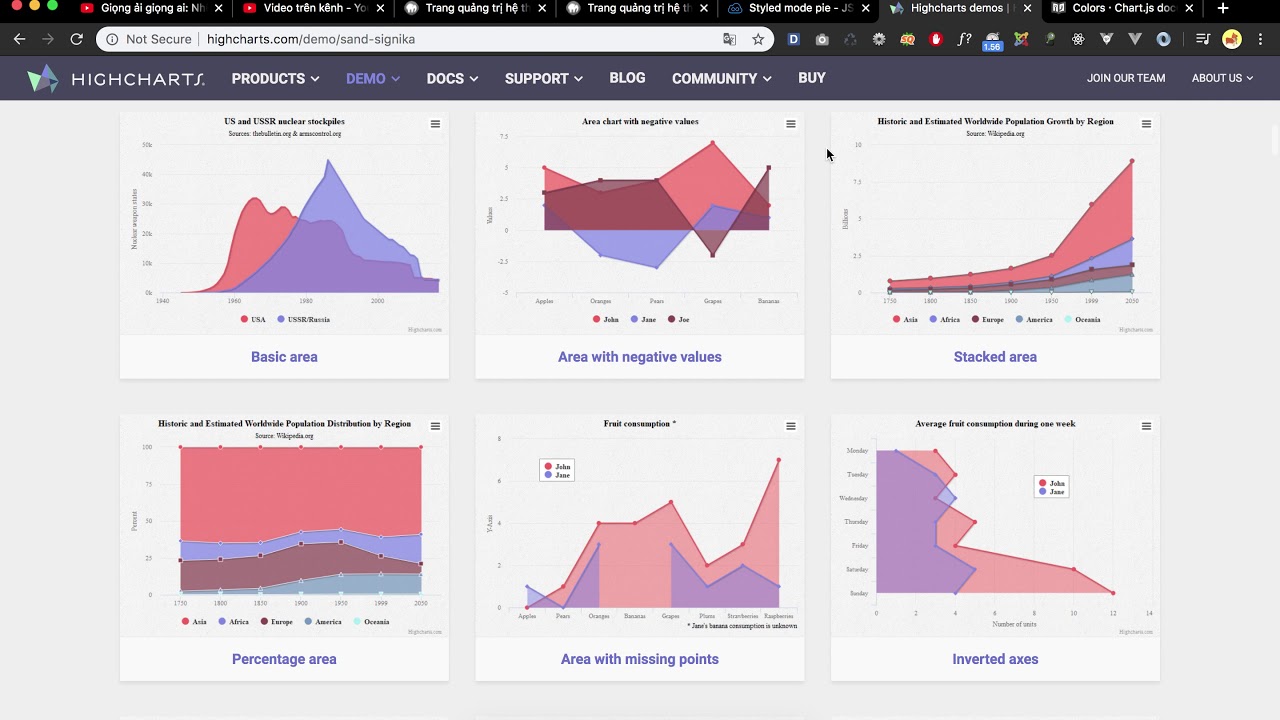This screenshot has height=720, width=1280.
Task: Click the nuclear stockpiles chart thumbnail
Action: tap(284, 222)
